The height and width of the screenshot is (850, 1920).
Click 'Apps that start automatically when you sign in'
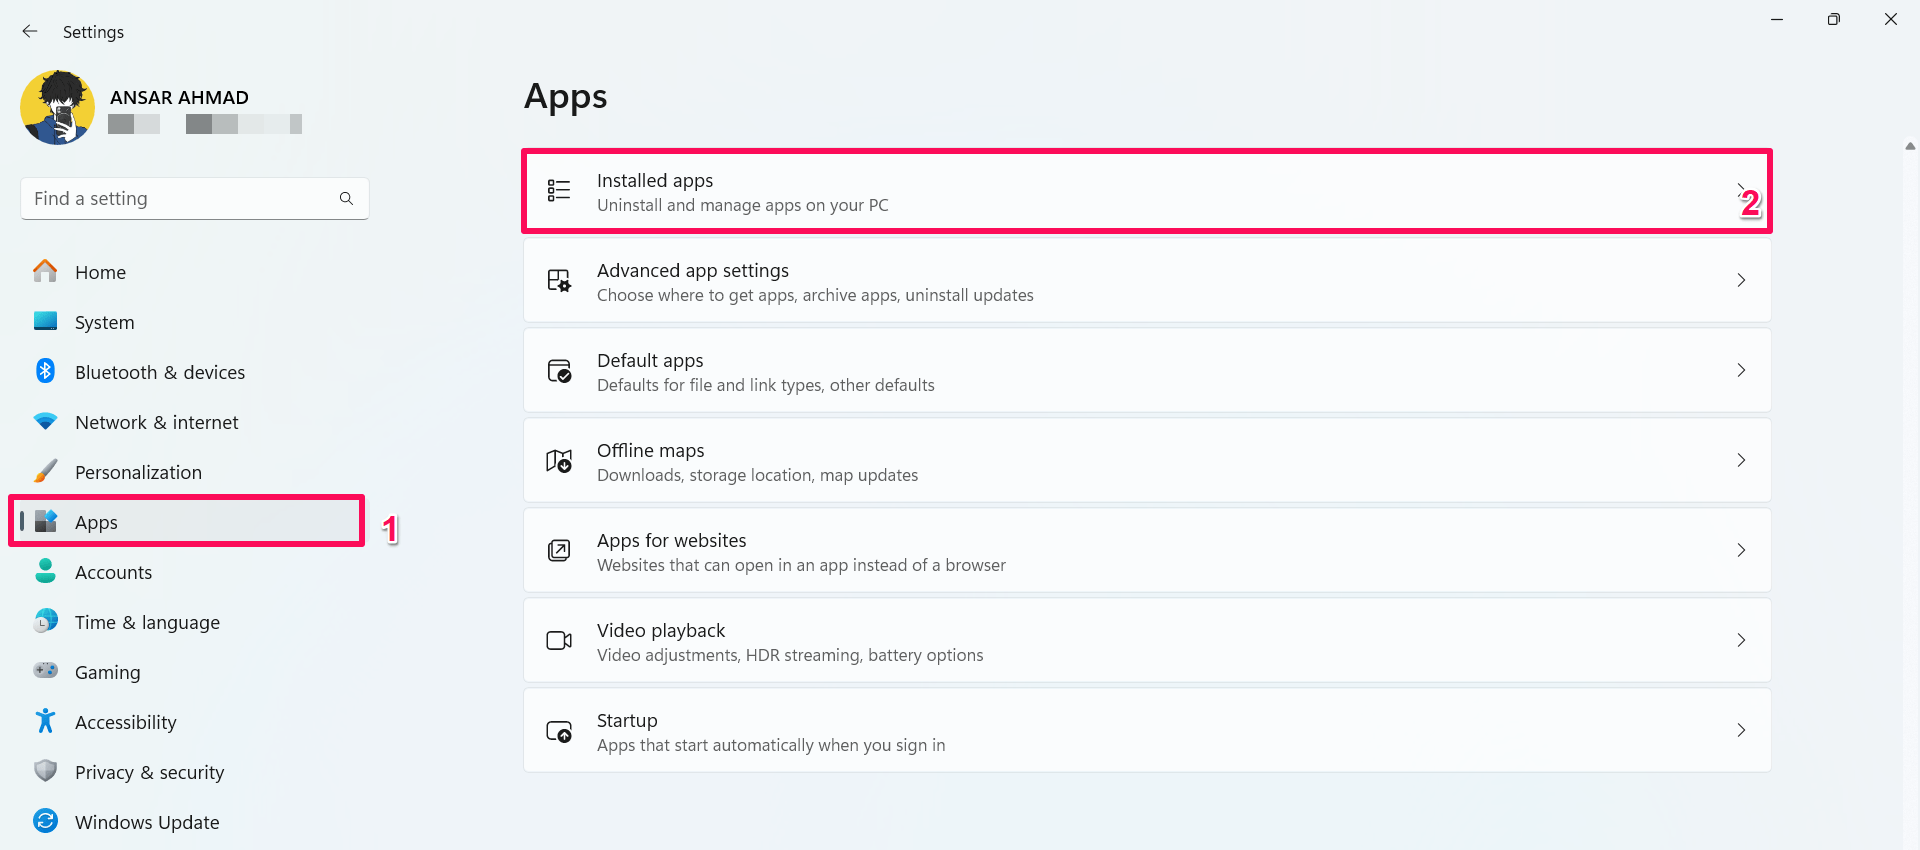771,745
